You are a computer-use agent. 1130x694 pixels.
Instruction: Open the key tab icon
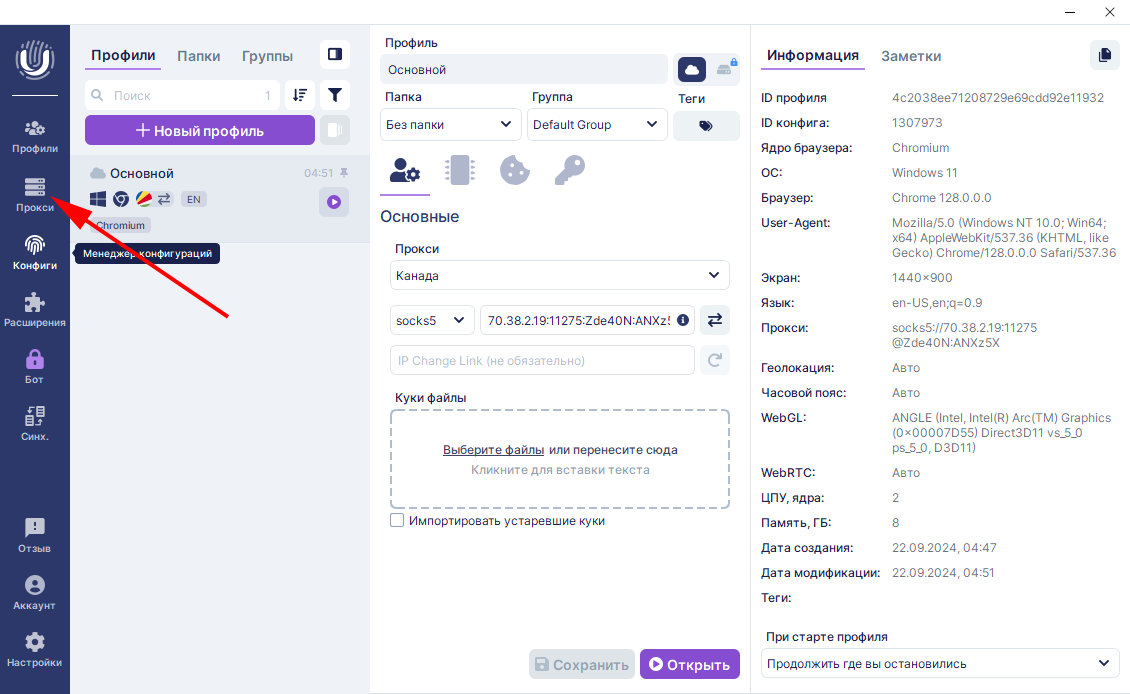(569, 170)
